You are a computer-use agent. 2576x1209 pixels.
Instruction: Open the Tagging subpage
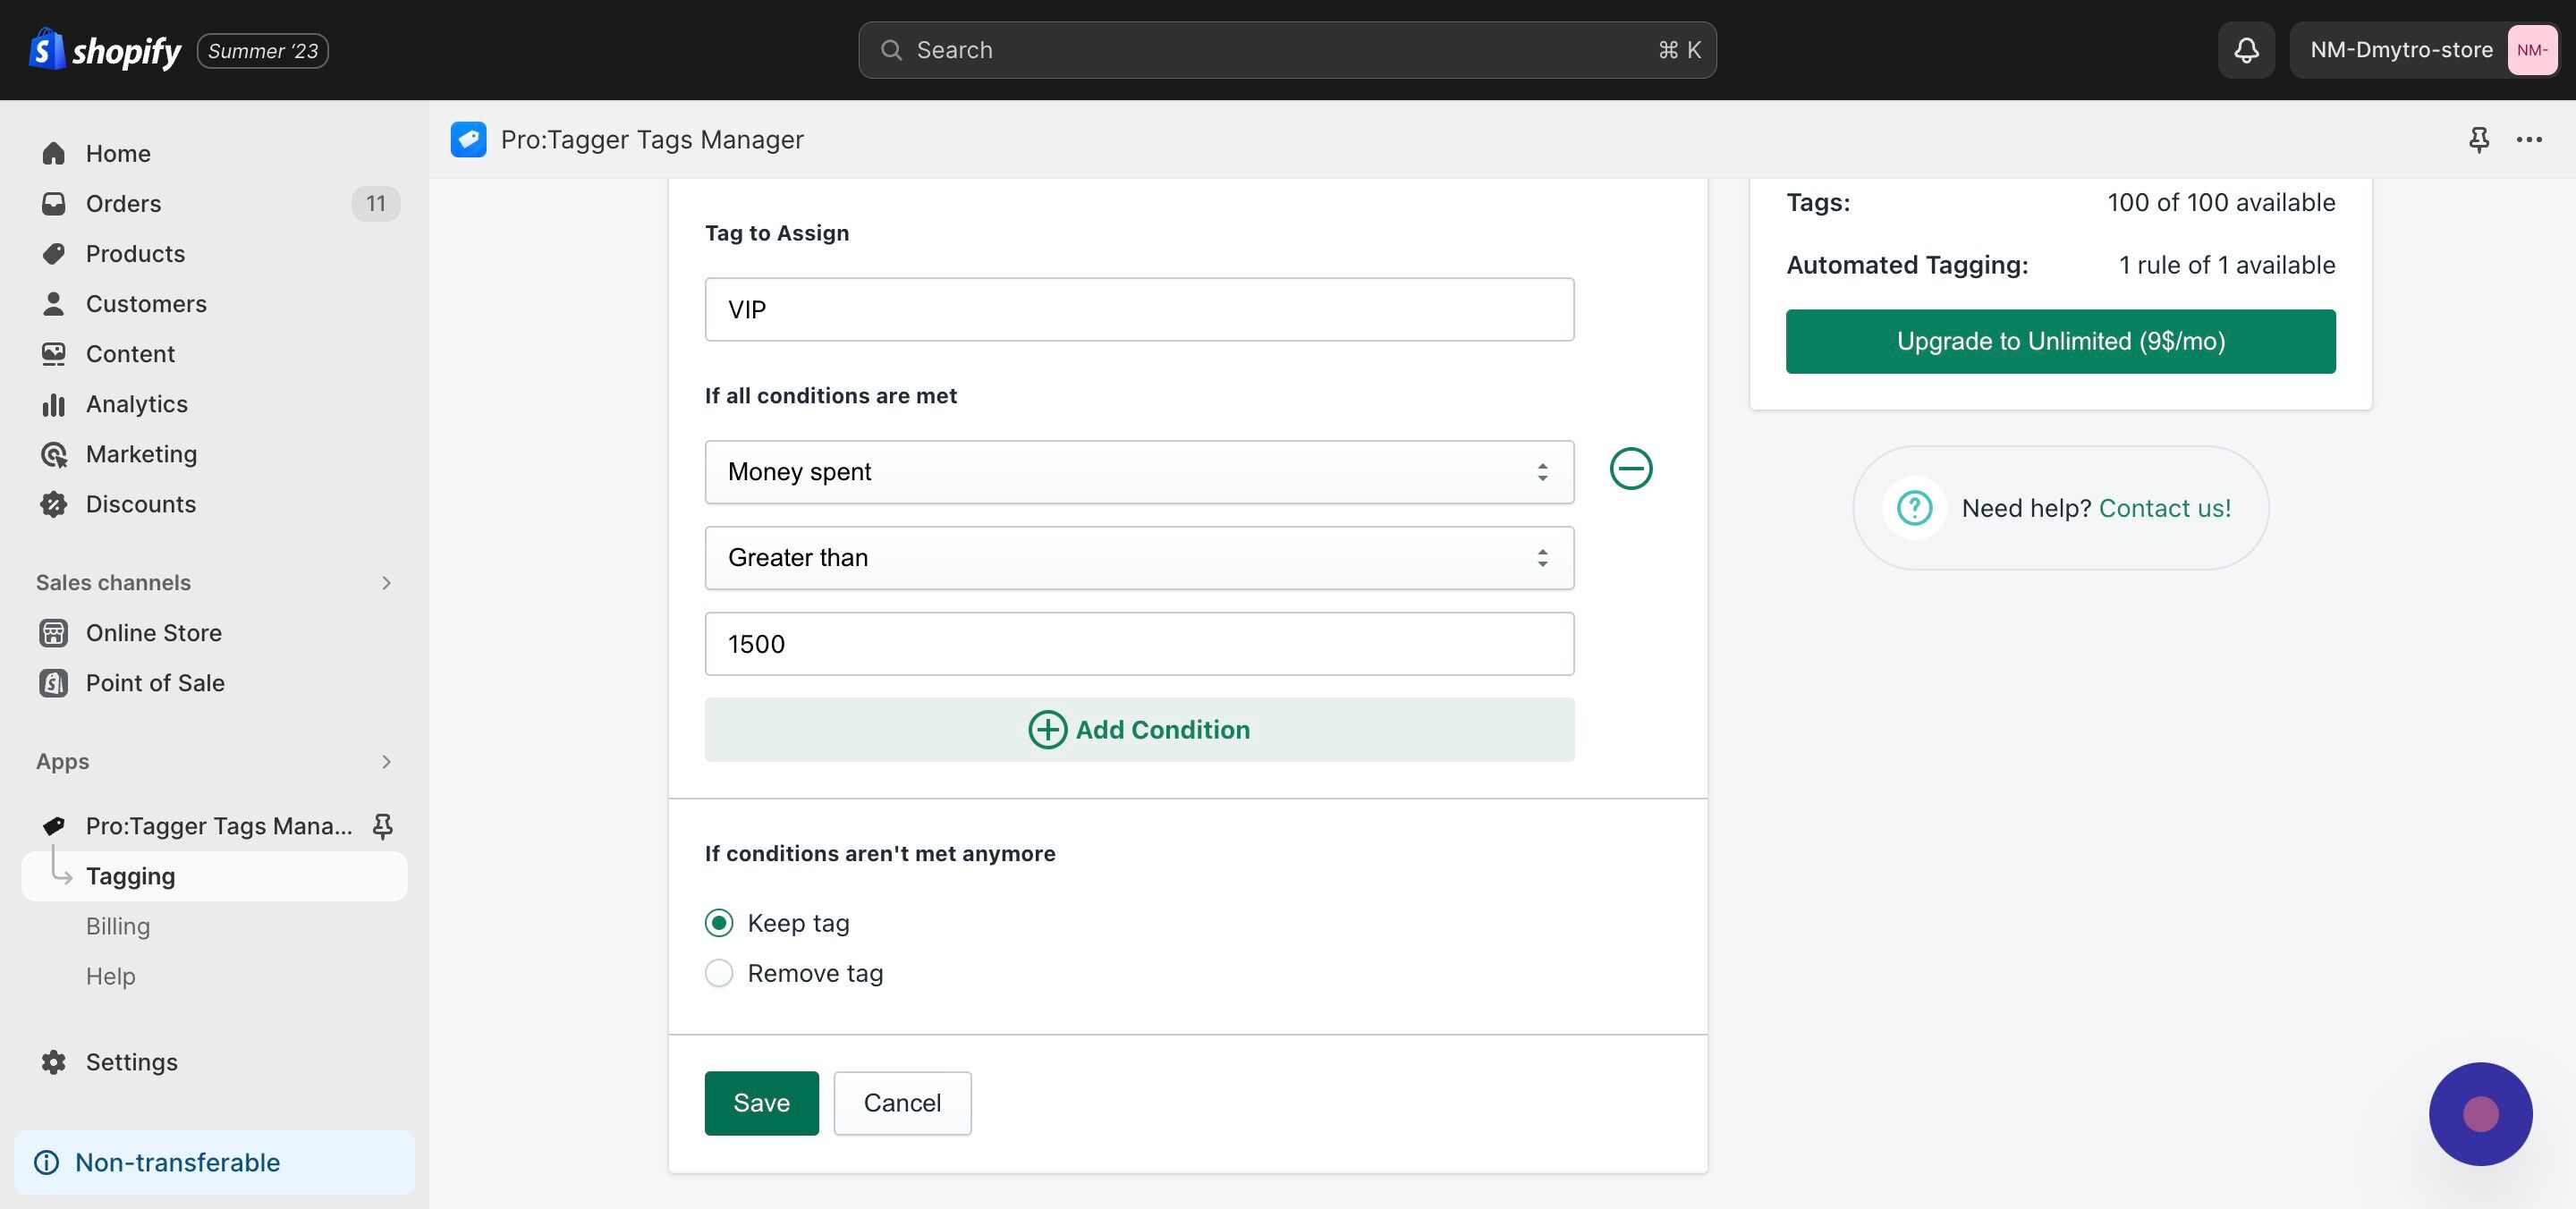214,876
